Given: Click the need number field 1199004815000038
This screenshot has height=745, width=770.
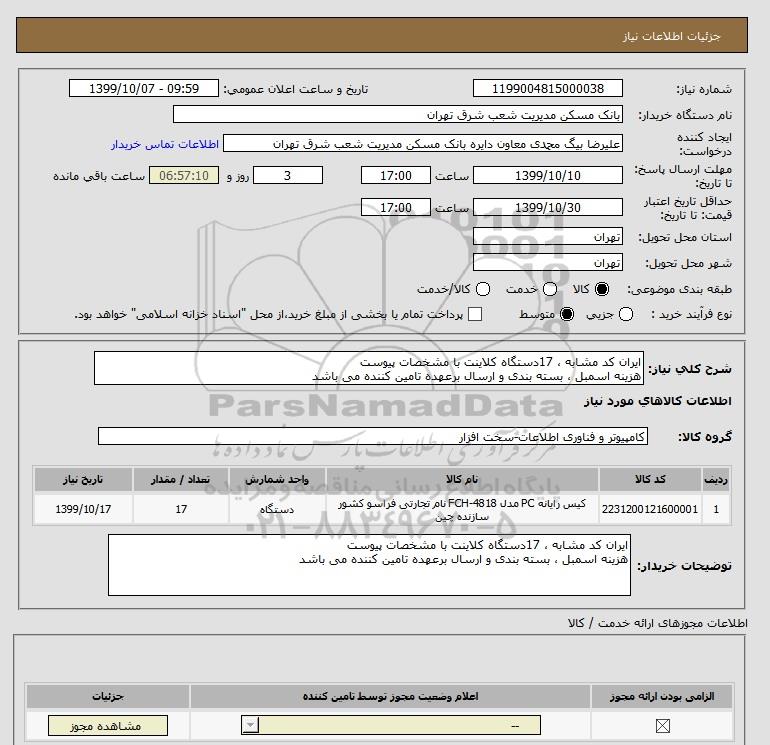Looking at the screenshot, I should (548, 88).
